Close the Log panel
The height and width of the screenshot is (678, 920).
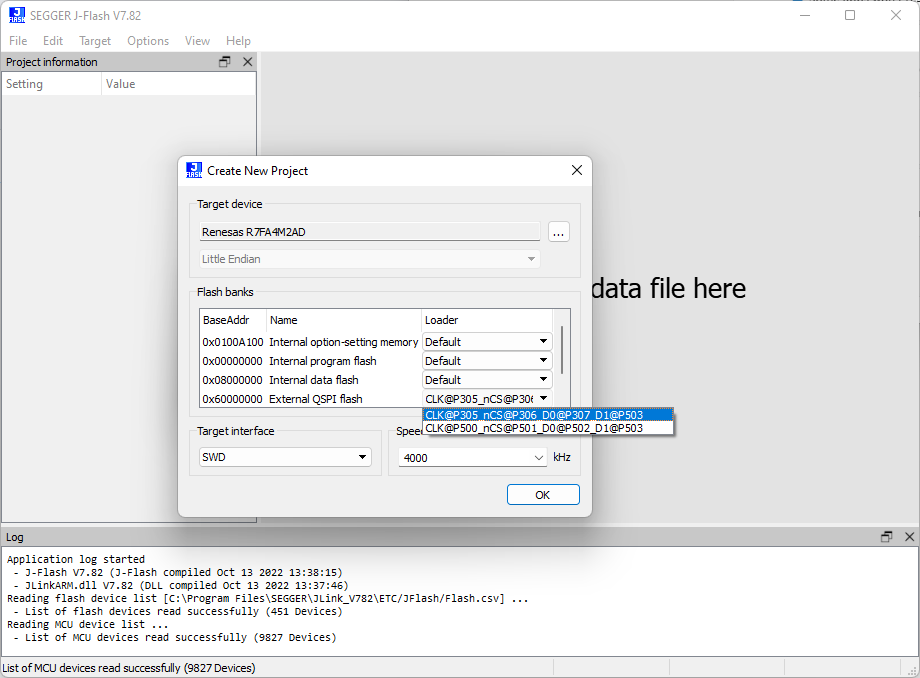(x=908, y=537)
